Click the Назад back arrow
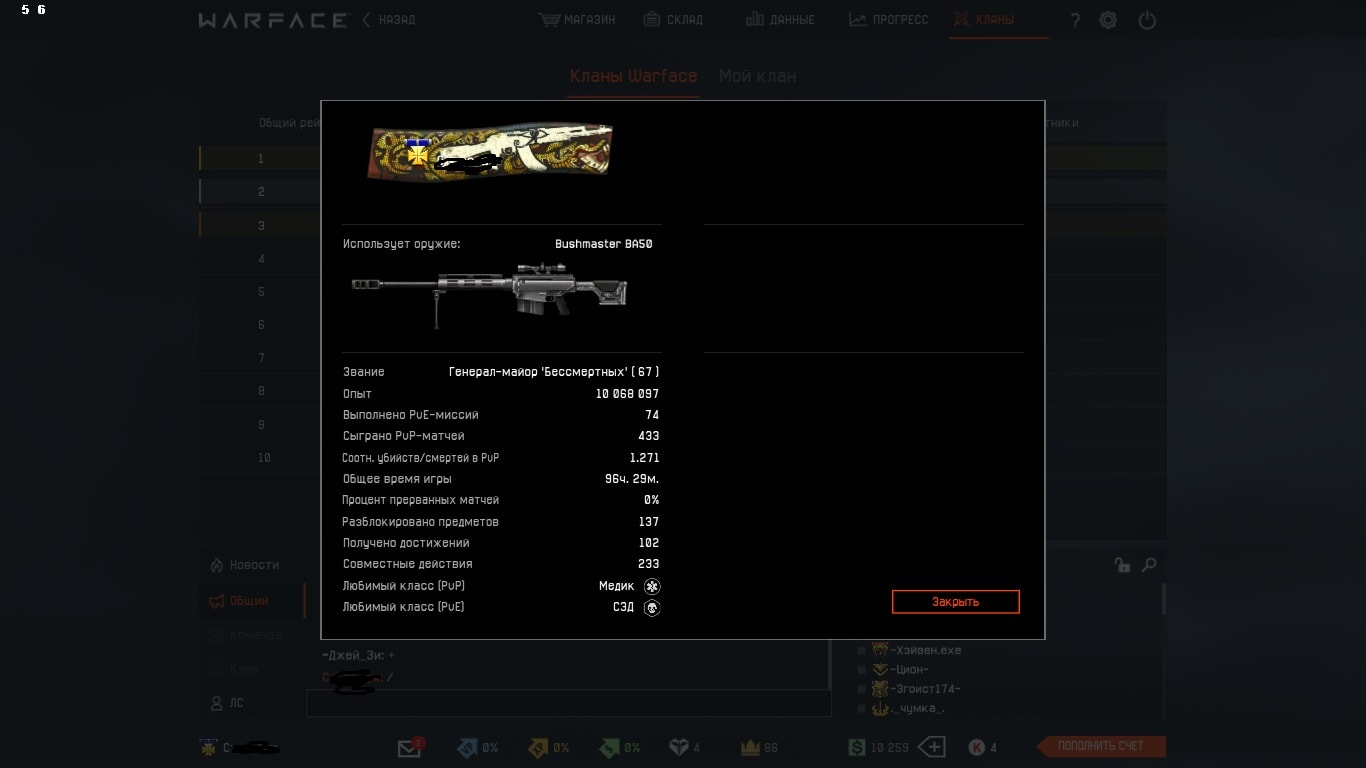The height and width of the screenshot is (768, 1366). click(388, 19)
